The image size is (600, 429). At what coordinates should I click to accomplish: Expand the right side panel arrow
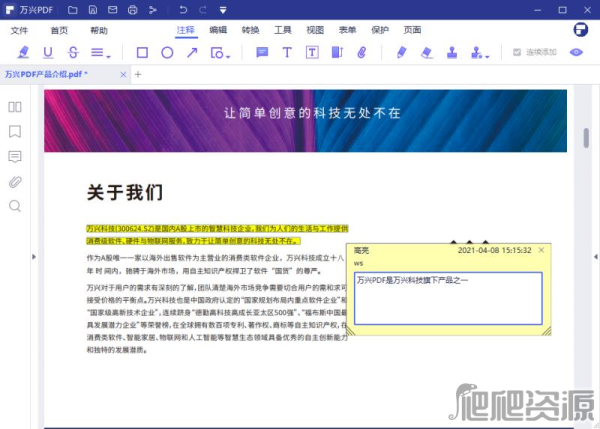[x=596, y=257]
